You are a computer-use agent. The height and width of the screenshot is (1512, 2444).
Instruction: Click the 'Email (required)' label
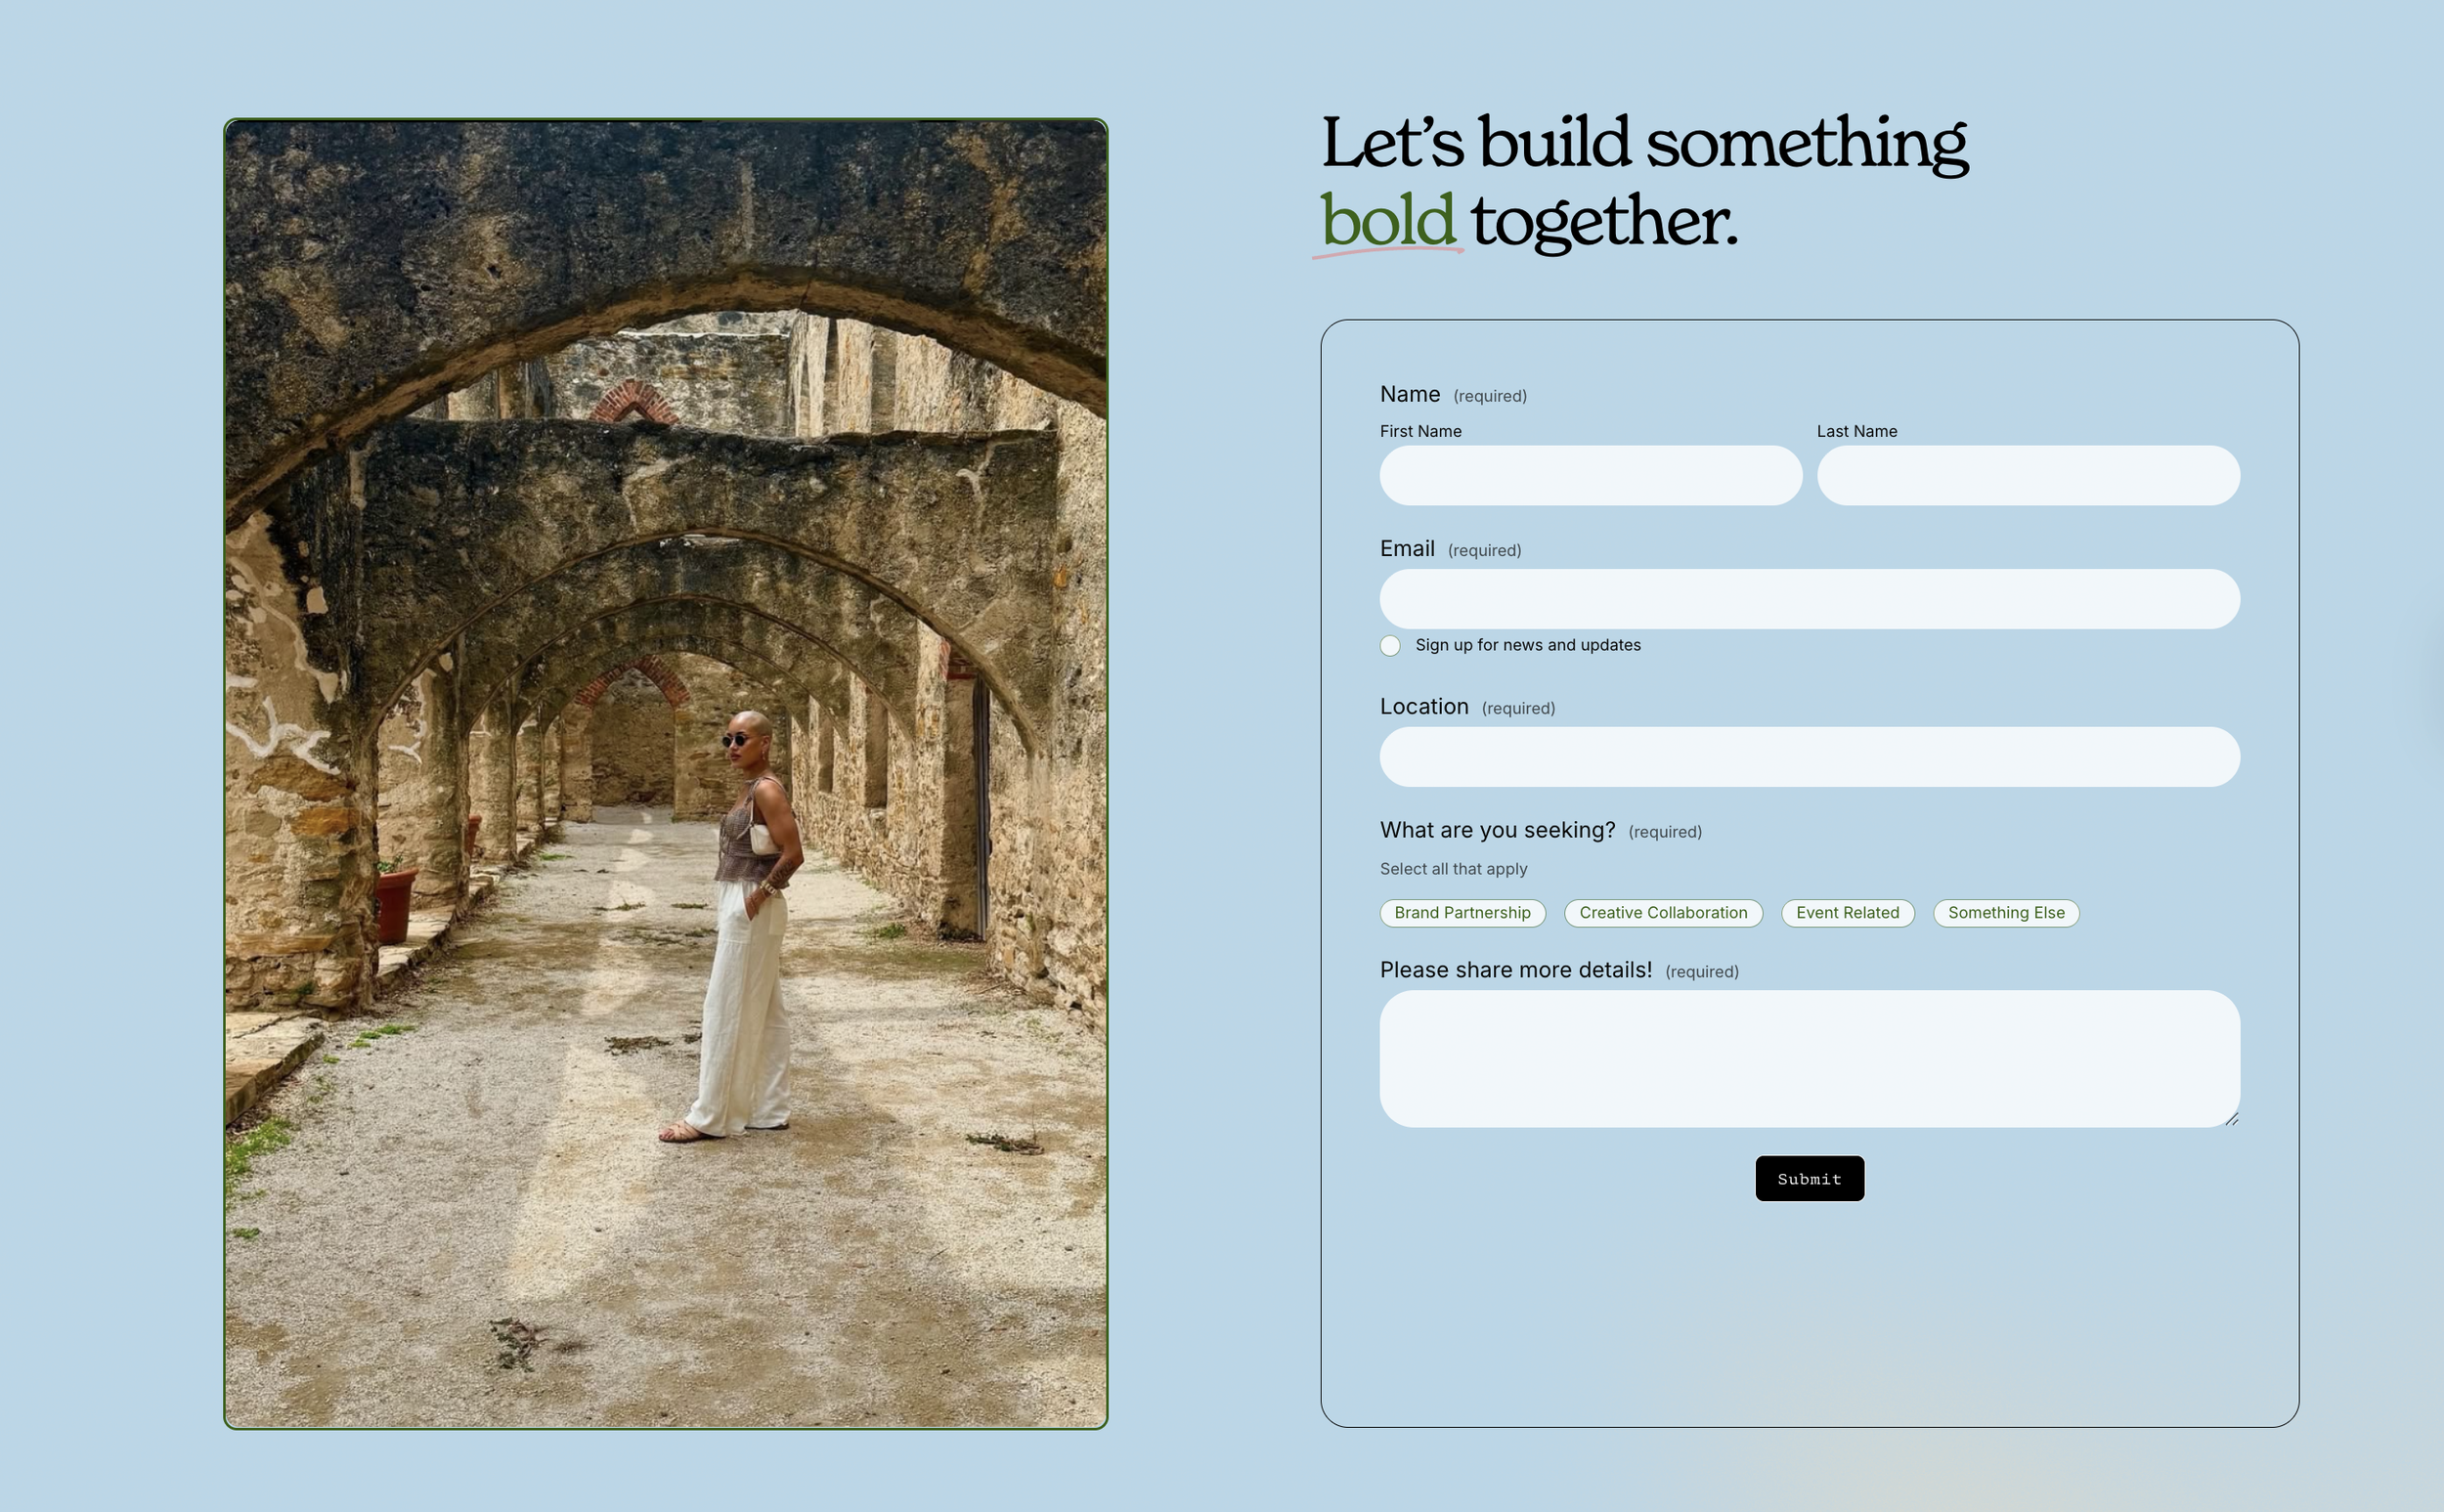pyautogui.click(x=1450, y=549)
